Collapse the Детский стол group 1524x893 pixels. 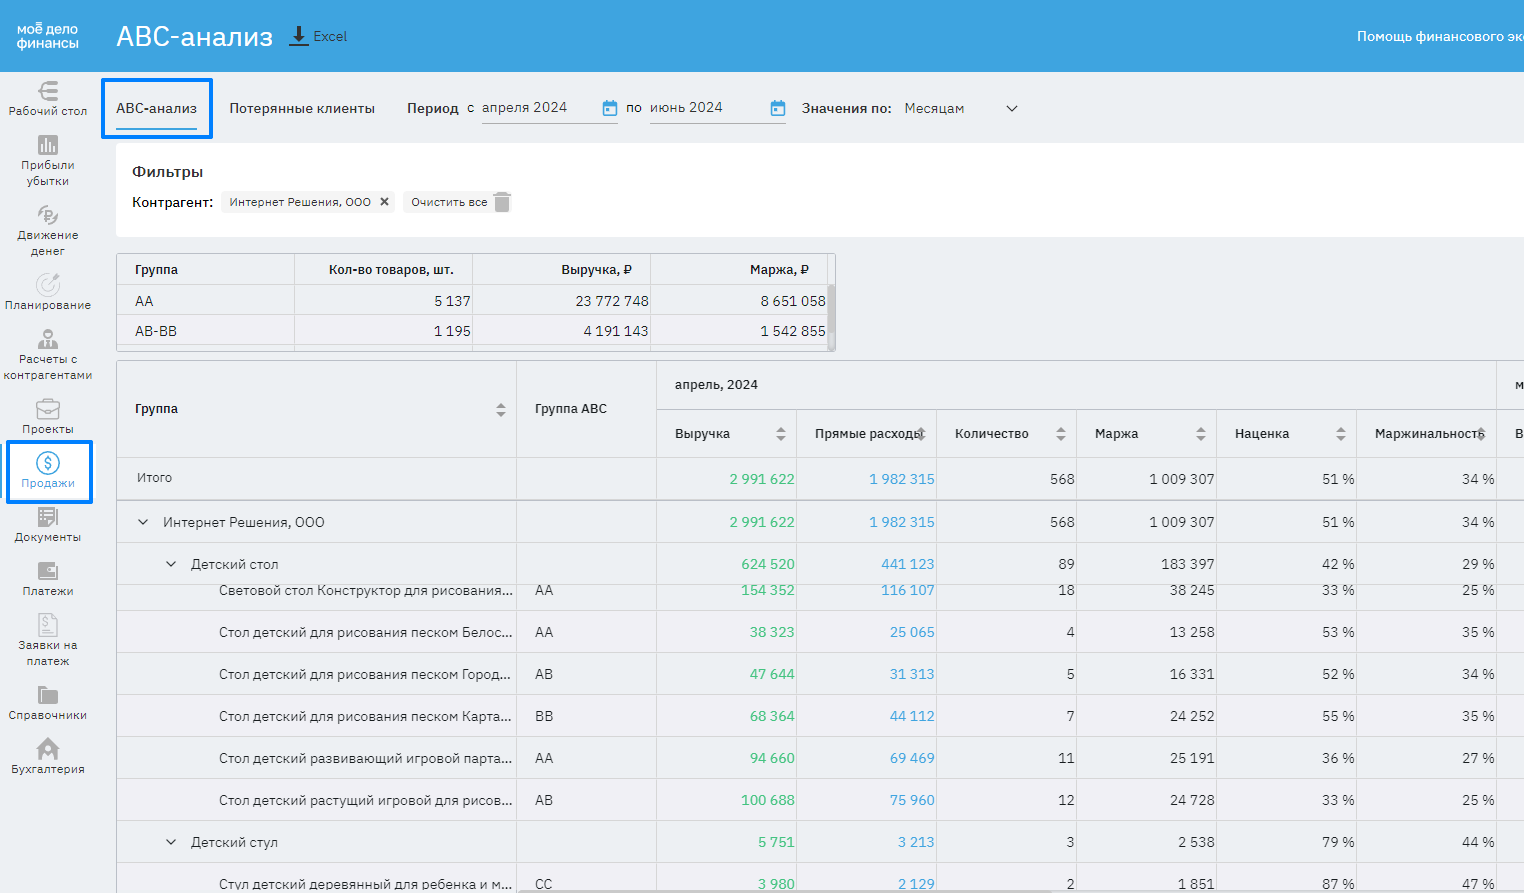click(x=171, y=564)
